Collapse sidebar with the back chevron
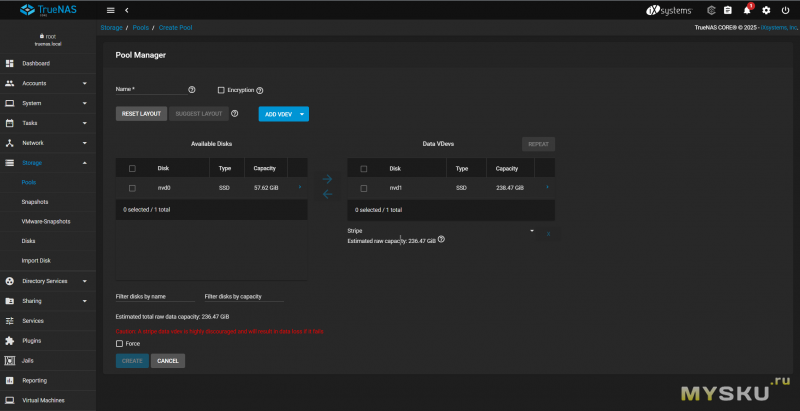The image size is (800, 411). point(127,10)
